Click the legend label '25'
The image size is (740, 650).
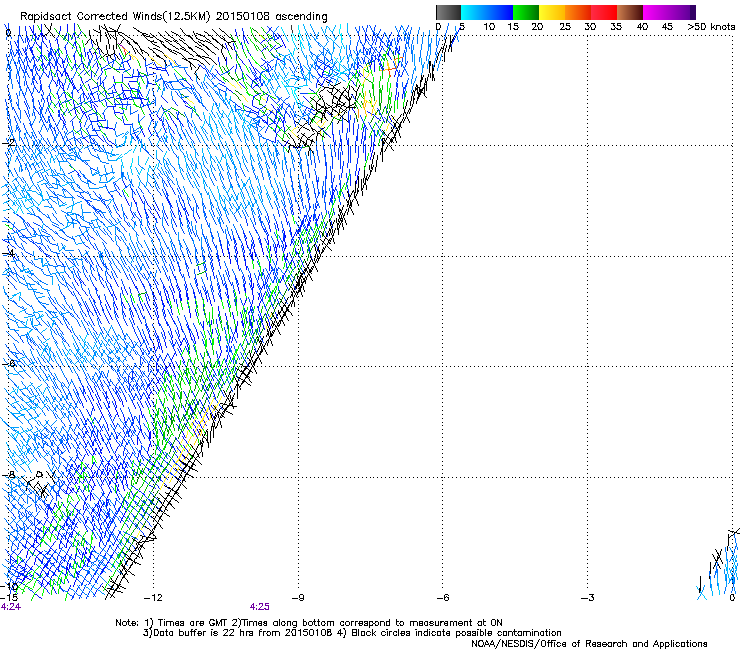(565, 27)
